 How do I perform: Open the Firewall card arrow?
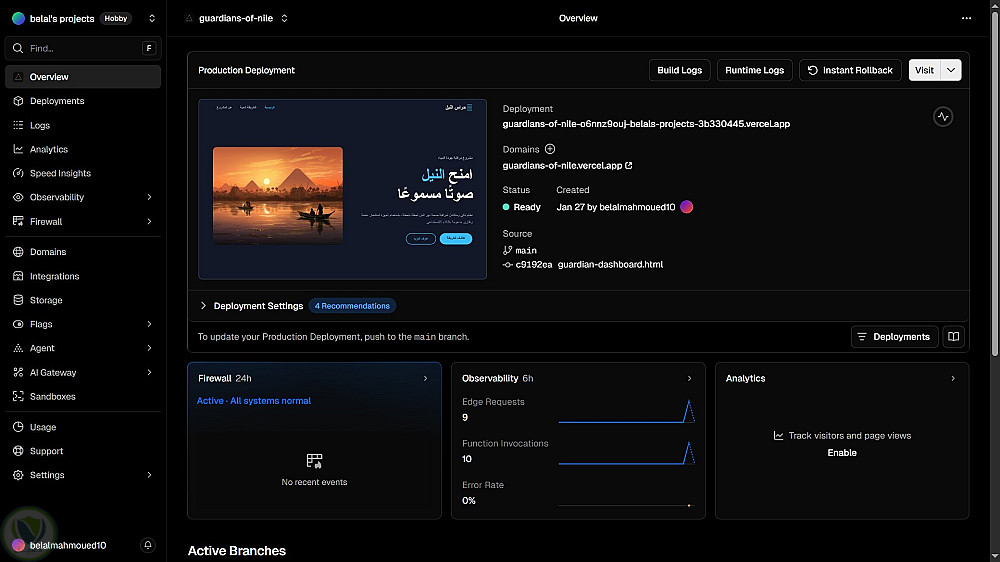click(425, 378)
